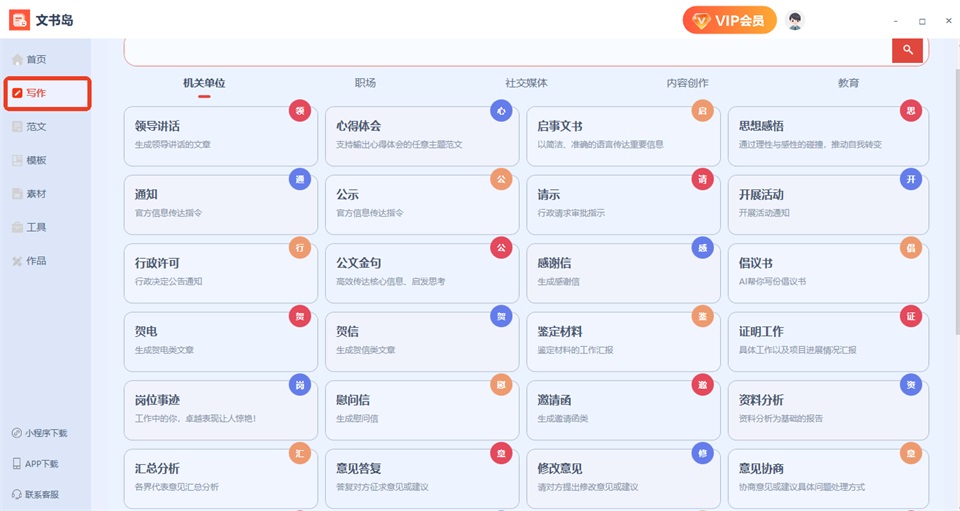Open the user avatar profile icon
The width and height of the screenshot is (960, 511).
[795, 20]
